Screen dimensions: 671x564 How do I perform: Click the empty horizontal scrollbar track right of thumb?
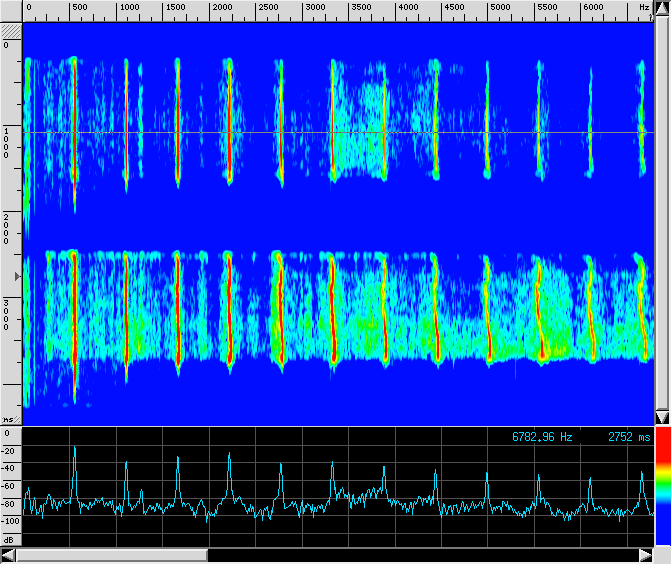click(420, 555)
